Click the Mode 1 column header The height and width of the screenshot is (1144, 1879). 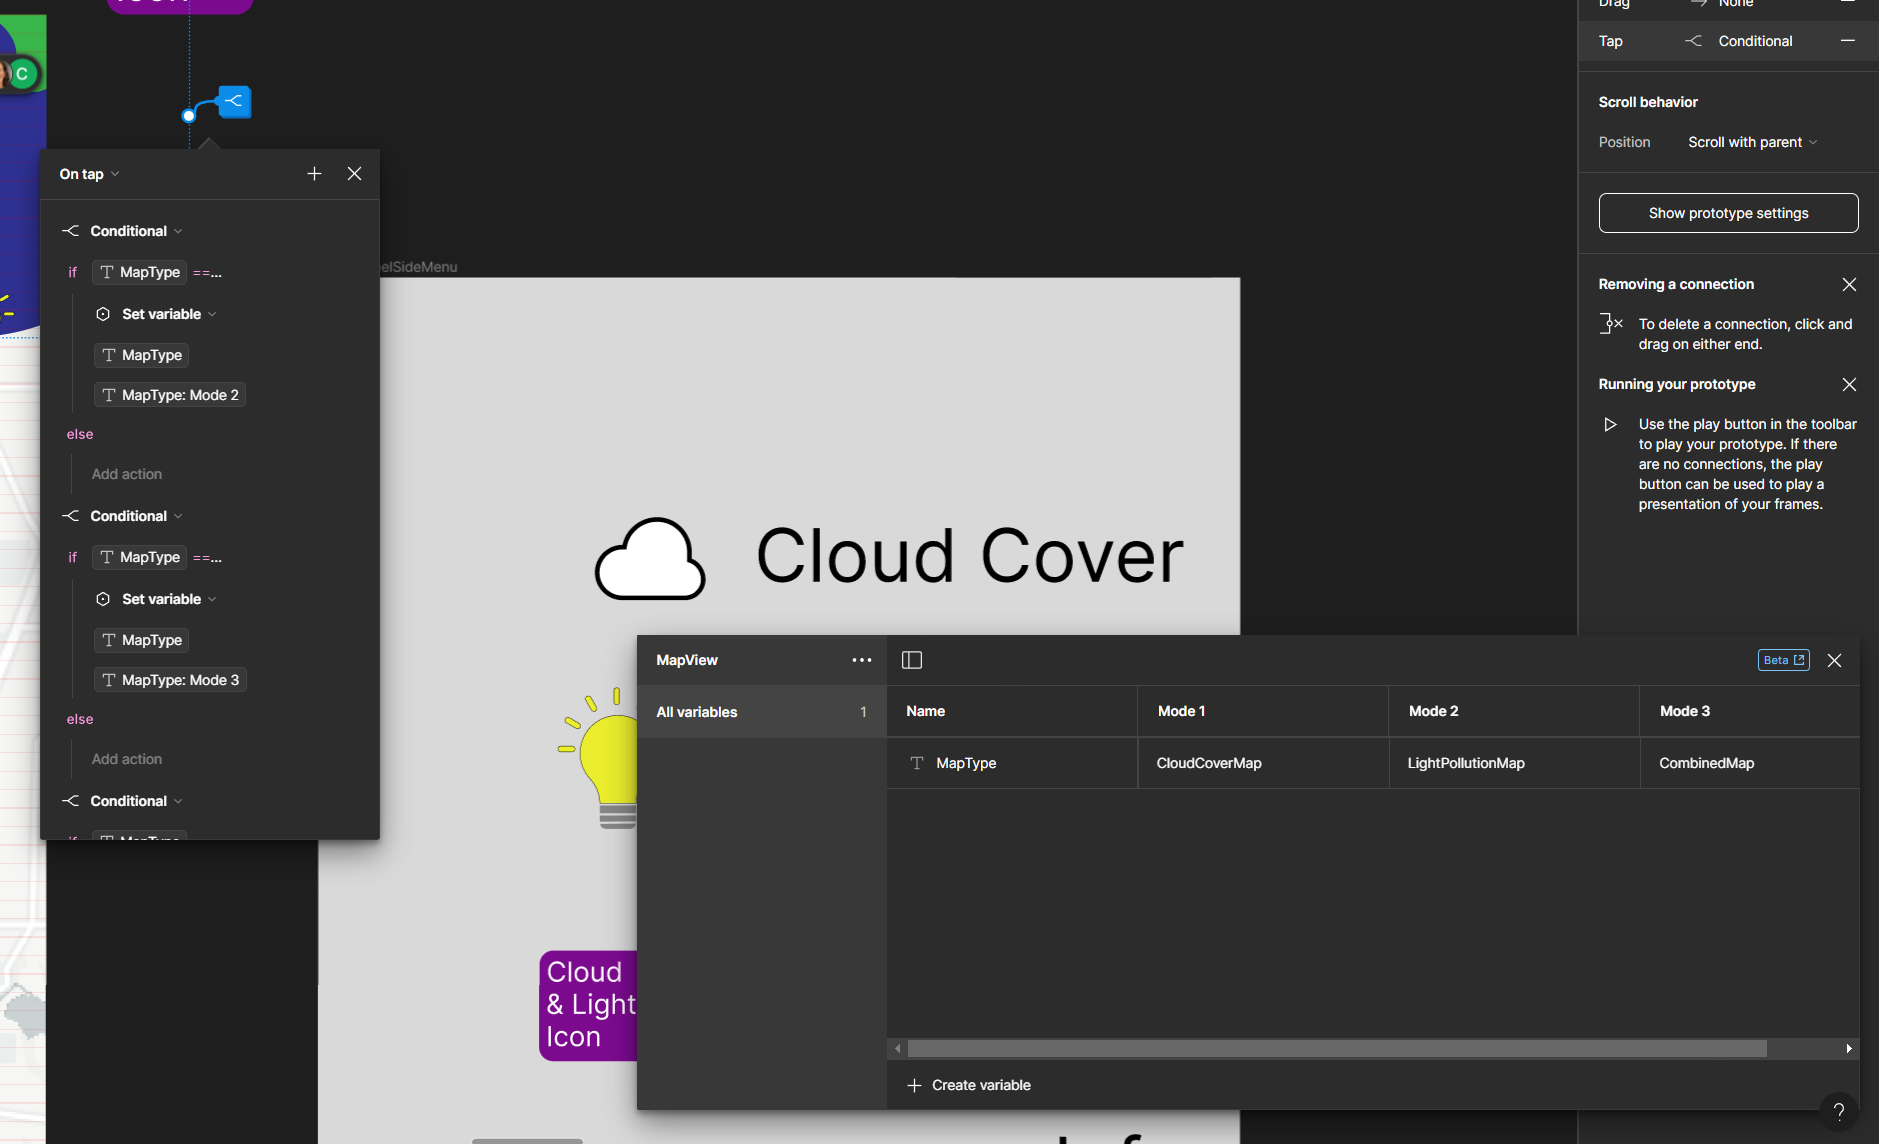tap(1263, 711)
